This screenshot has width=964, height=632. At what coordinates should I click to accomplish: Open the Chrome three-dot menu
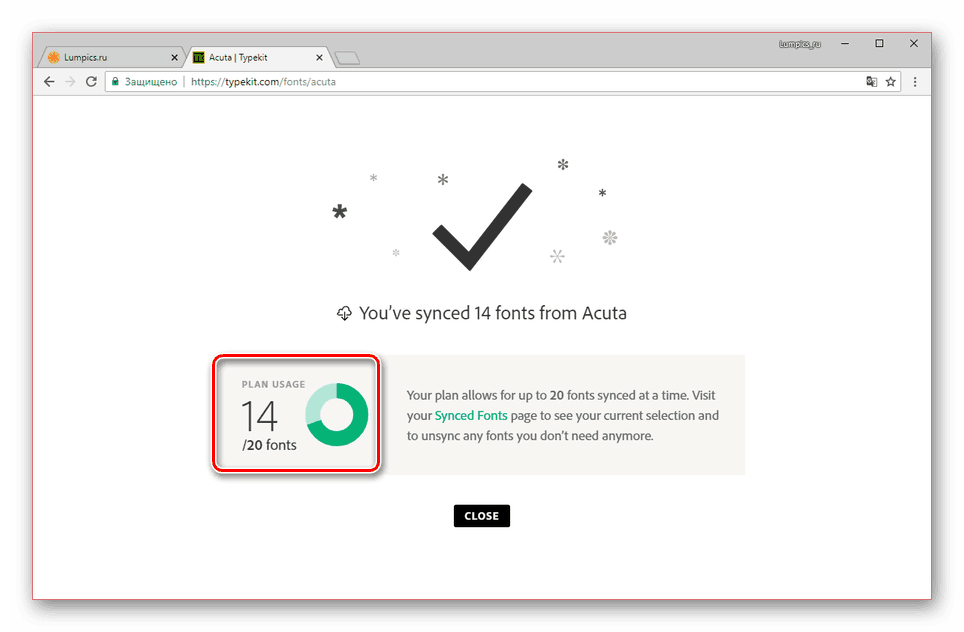tap(915, 82)
